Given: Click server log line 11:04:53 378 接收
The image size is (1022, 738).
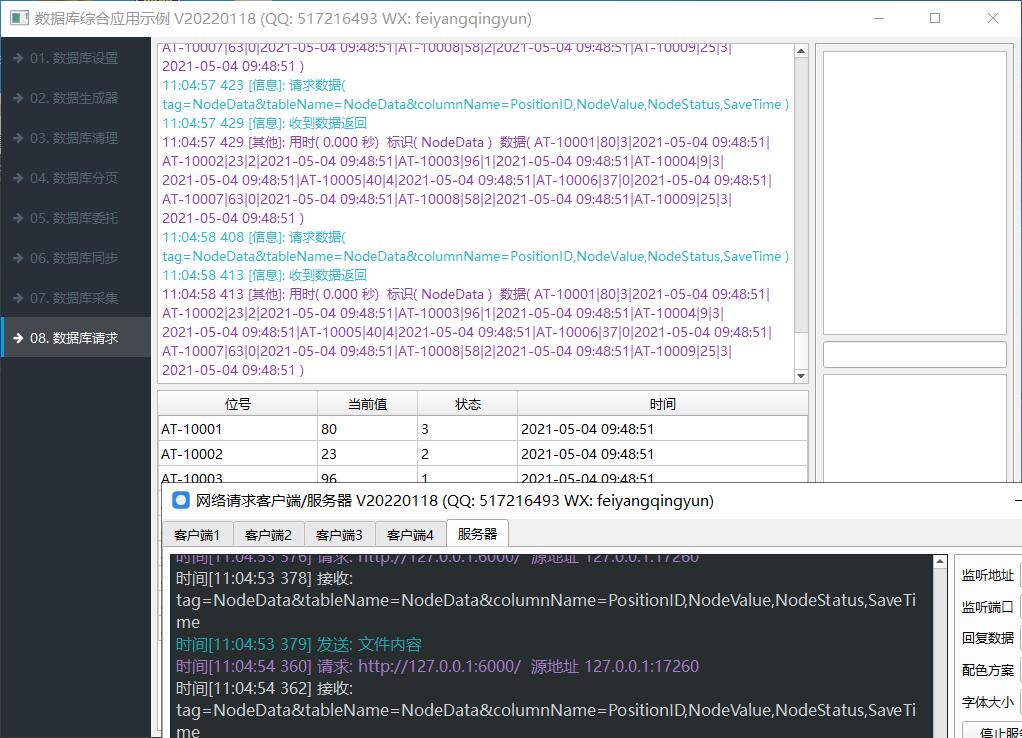Looking at the screenshot, I should [265, 578].
